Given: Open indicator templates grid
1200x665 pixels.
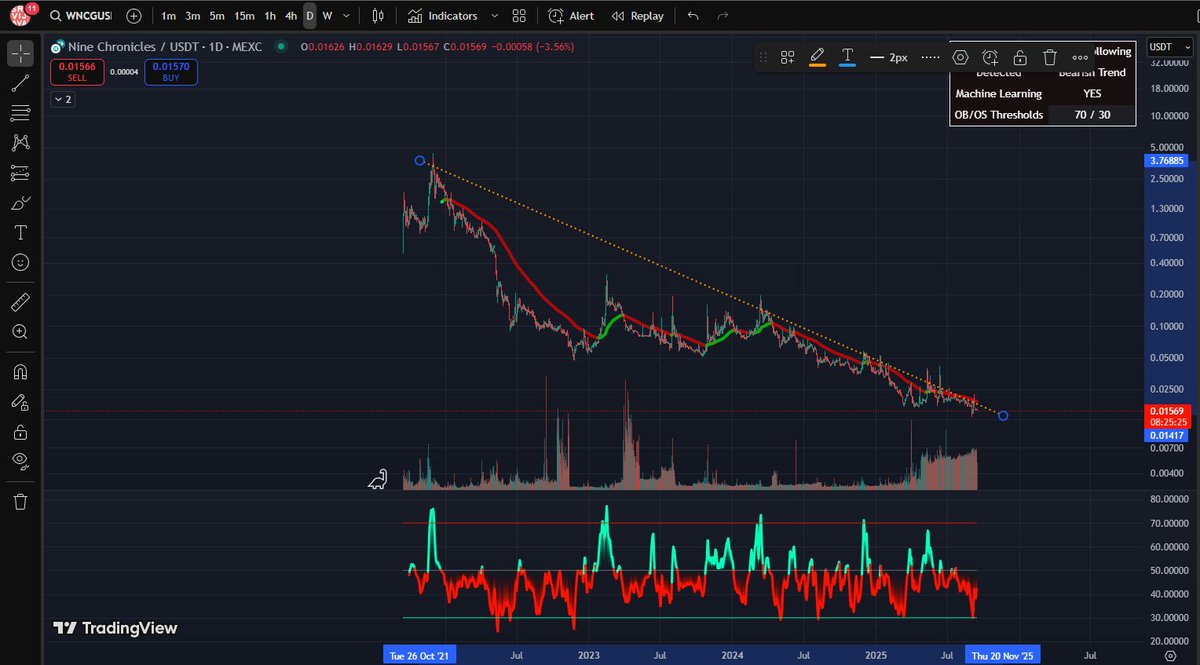Looking at the screenshot, I should [x=518, y=16].
